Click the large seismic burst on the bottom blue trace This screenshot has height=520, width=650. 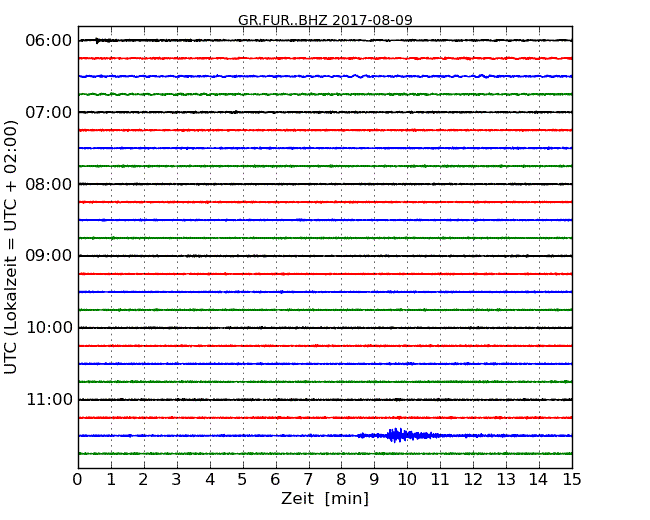(398, 435)
